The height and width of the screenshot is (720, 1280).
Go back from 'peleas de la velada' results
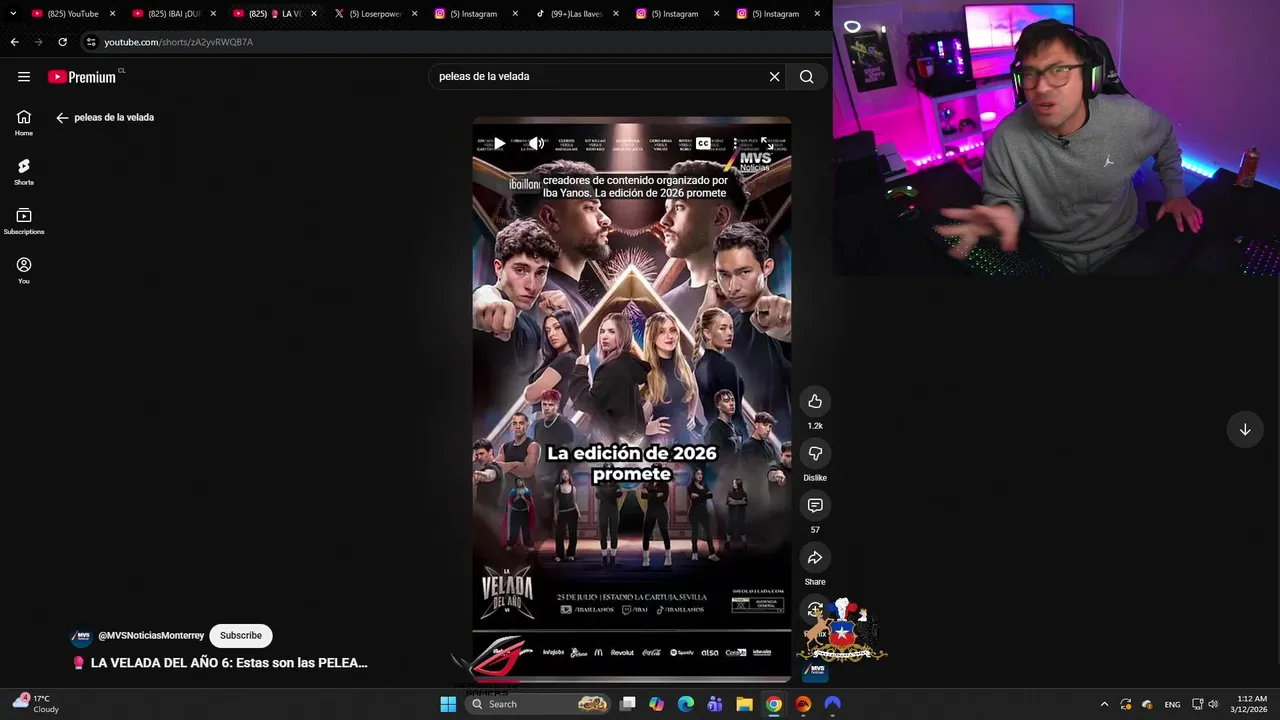click(x=62, y=117)
